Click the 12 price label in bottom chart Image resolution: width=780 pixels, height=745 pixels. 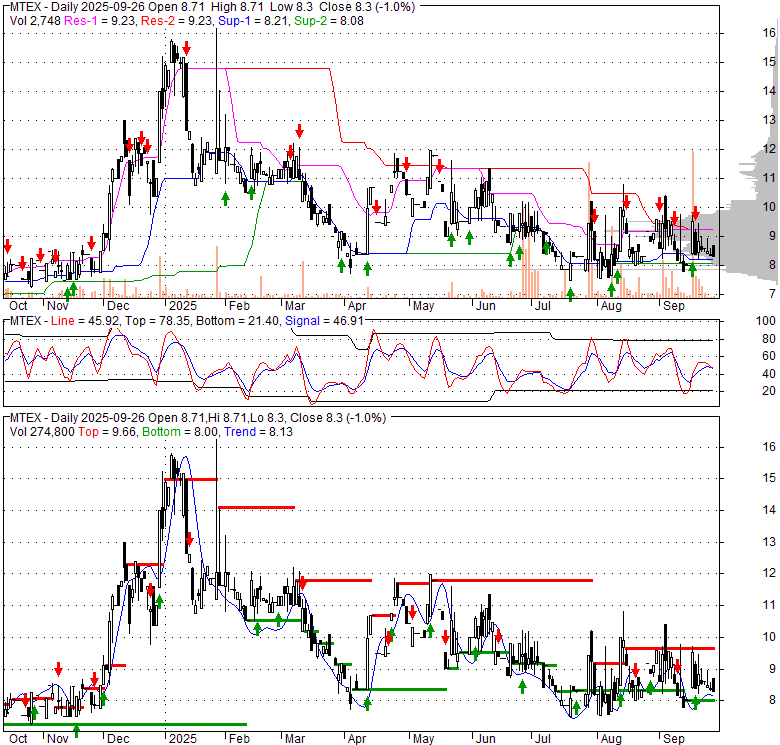(x=769, y=573)
